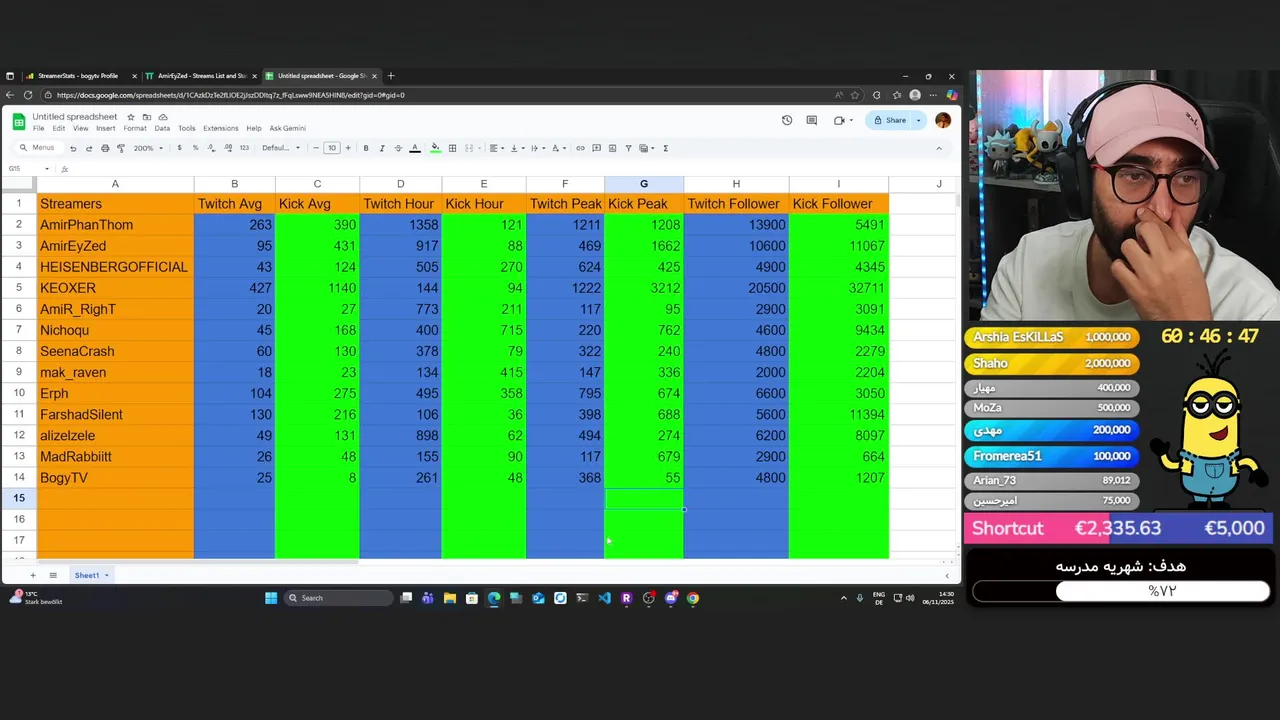Format selection as percent

point(195,148)
